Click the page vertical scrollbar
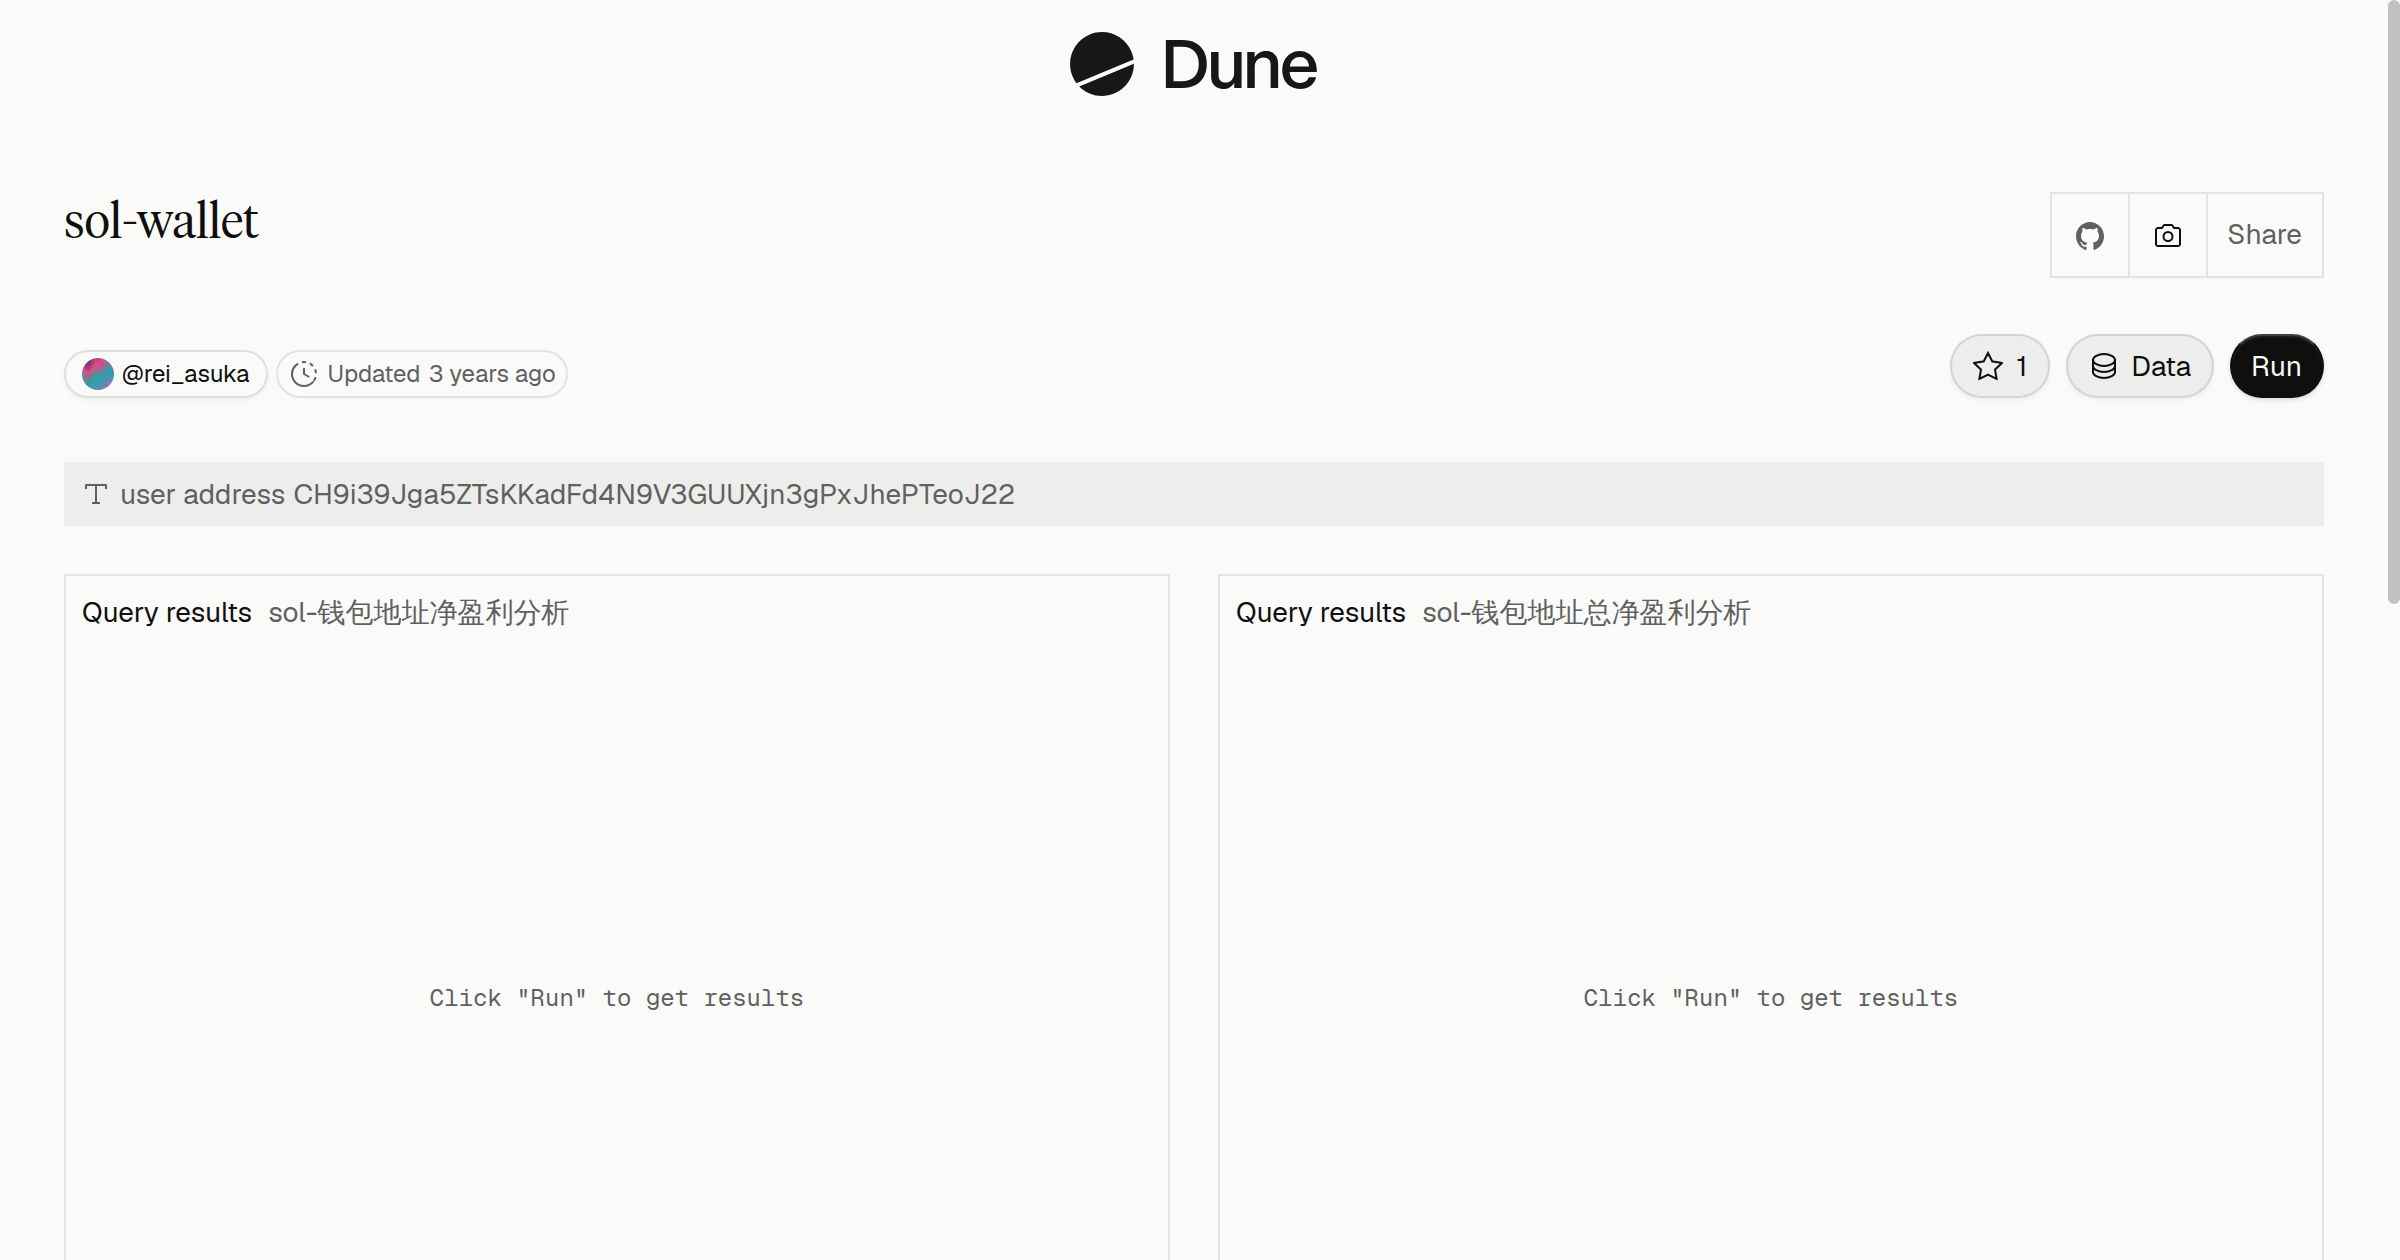Image resolution: width=2400 pixels, height=1260 pixels. click(2393, 300)
